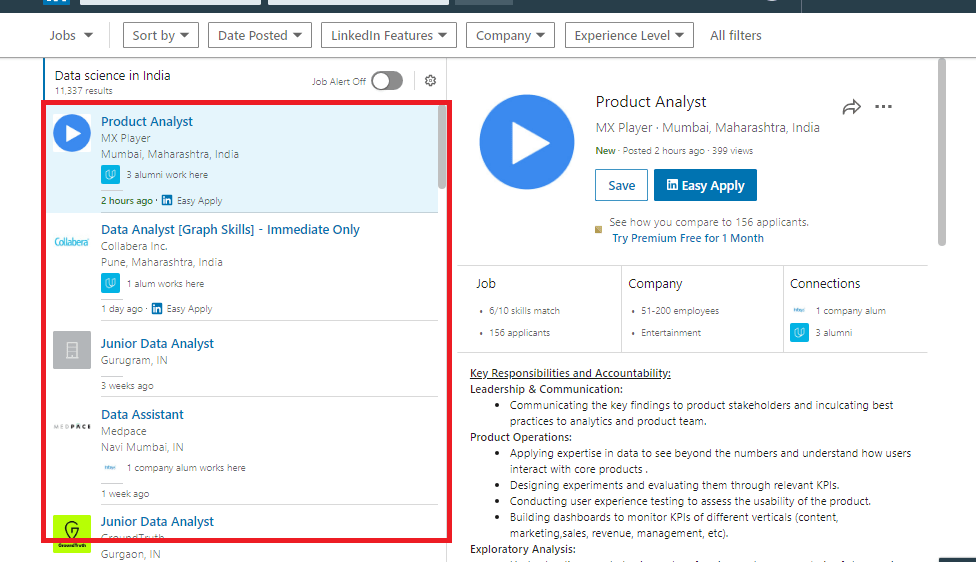Click 'Collabera Inc.' company name

pyautogui.click(x=134, y=246)
